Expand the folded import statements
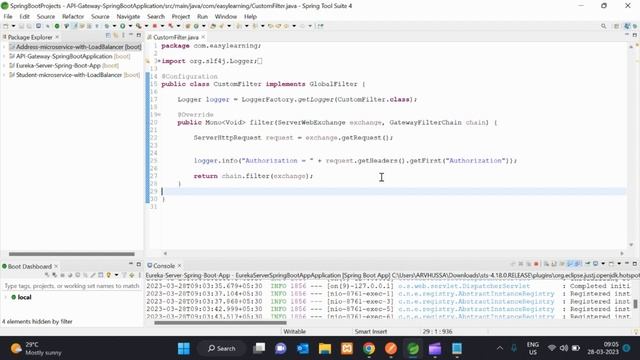The image size is (640, 360). (158, 61)
